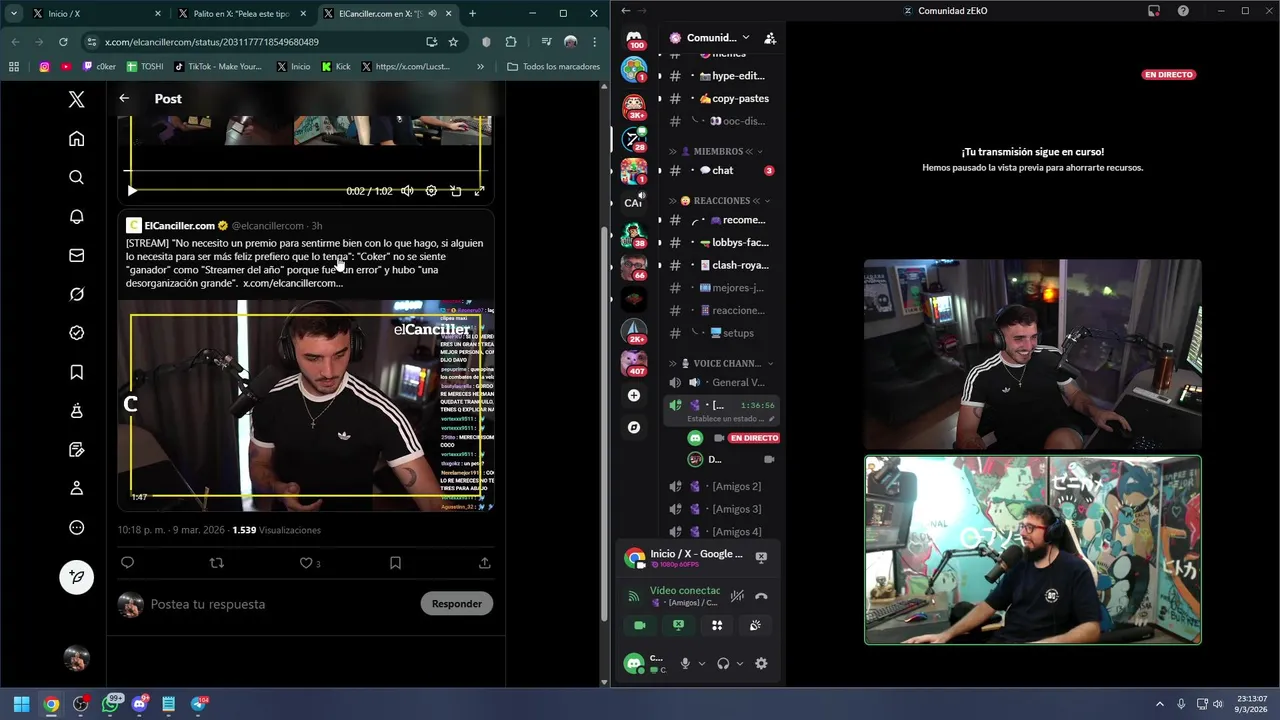
Task: Reload the current page
Action: pyautogui.click(x=63, y=42)
